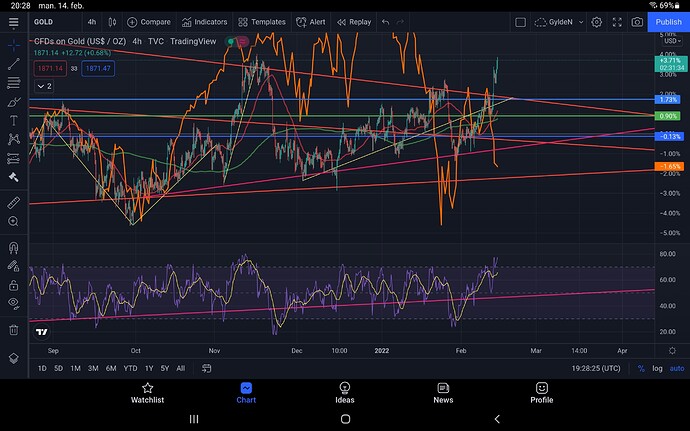Screen dimensions: 690x431
Task: Select the ruler measure tool
Action: [x=14, y=203]
